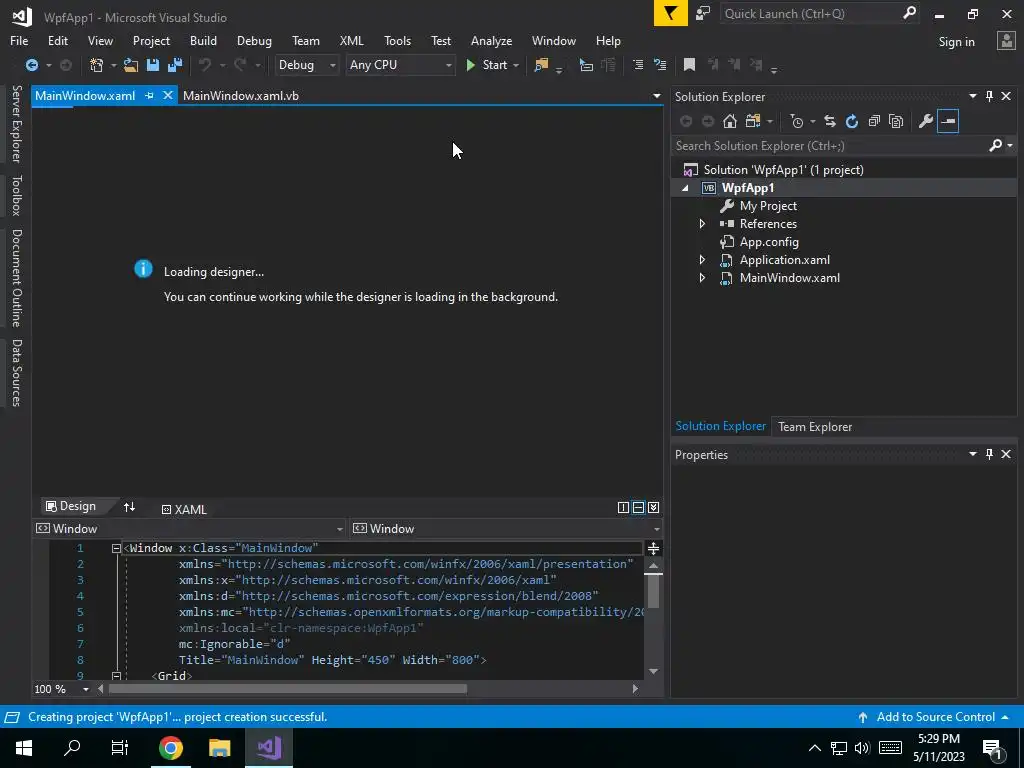
Task: Select the Design view tab
Action: pyautogui.click(x=71, y=506)
